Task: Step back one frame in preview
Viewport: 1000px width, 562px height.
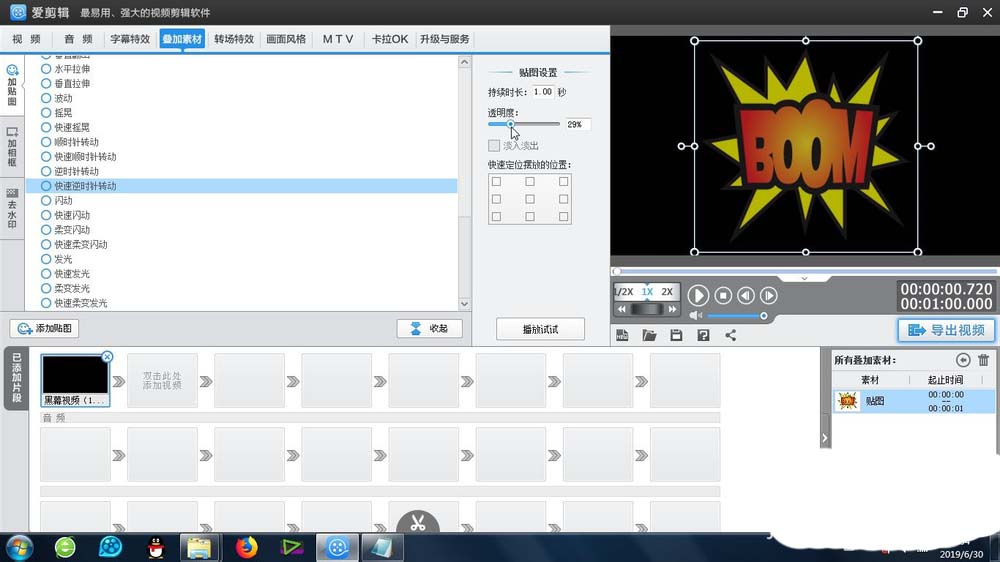Action: [x=746, y=295]
